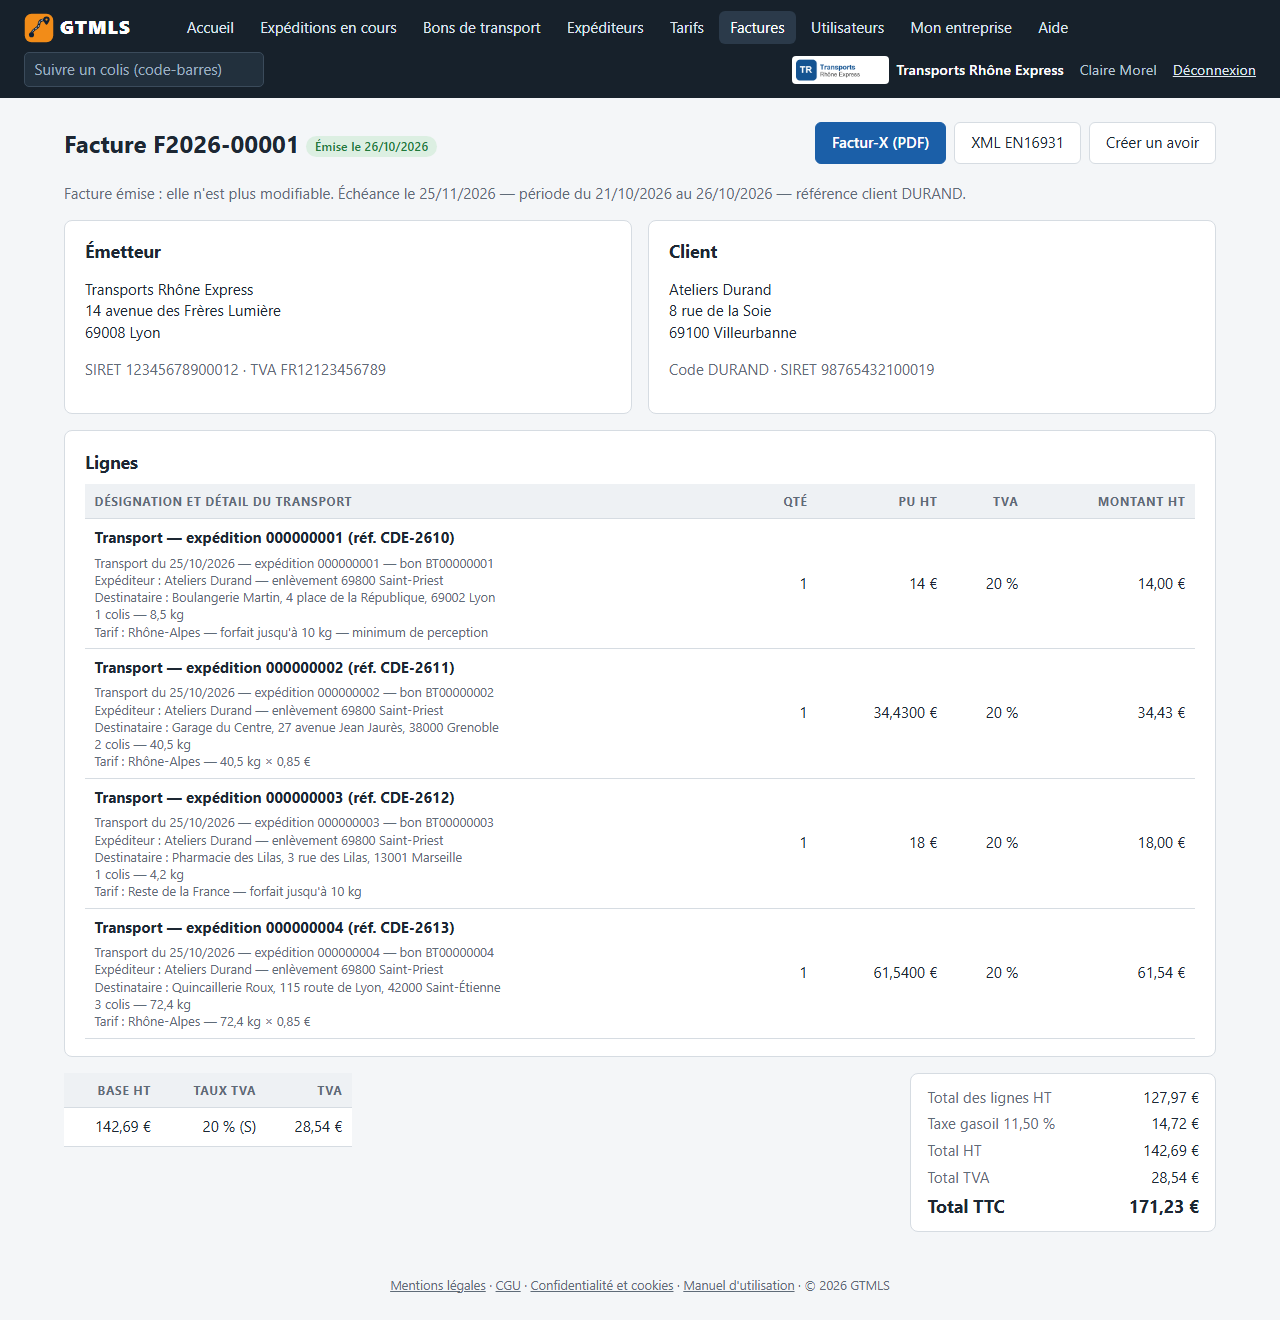The height and width of the screenshot is (1320, 1280).
Task: Click the 20 % (S) VAT rate cell
Action: (229, 1127)
